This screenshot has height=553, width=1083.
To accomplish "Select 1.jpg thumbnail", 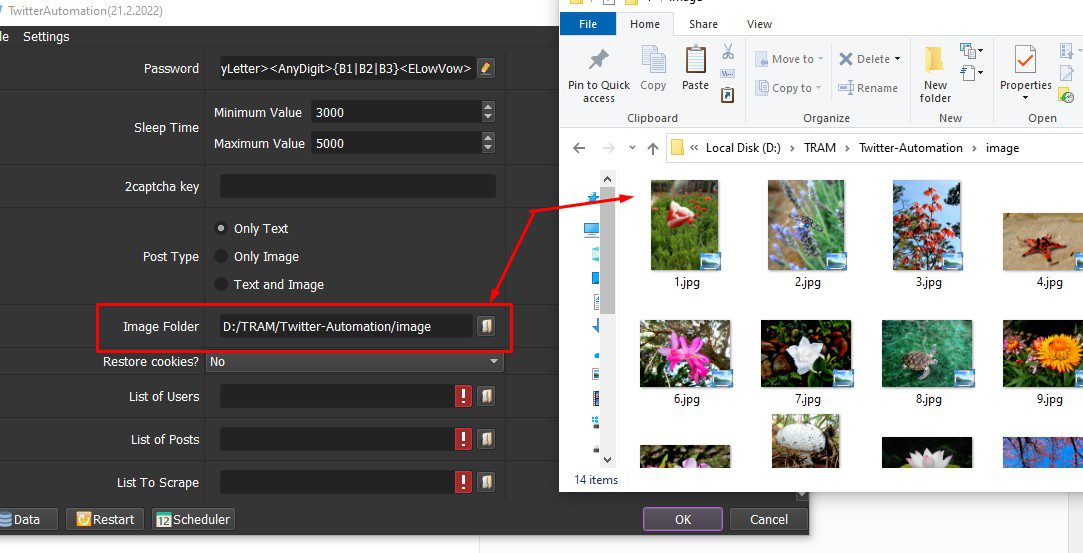I will [x=685, y=225].
